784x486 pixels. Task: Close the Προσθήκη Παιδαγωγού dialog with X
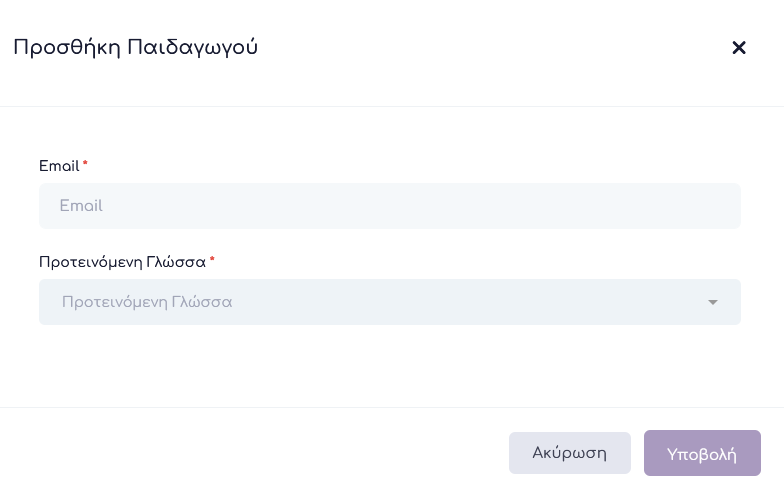tap(739, 48)
